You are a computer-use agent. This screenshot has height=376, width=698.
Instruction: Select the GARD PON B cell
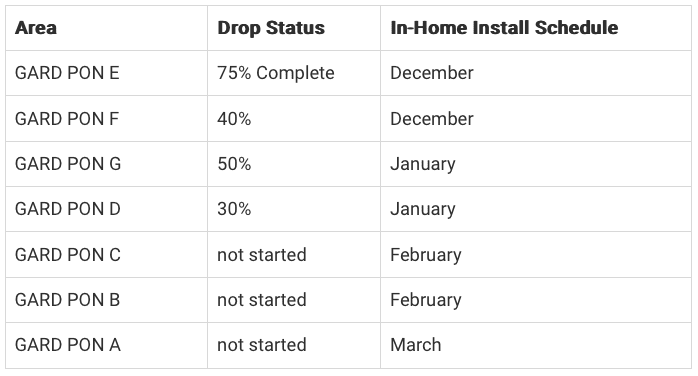pyautogui.click(x=68, y=300)
